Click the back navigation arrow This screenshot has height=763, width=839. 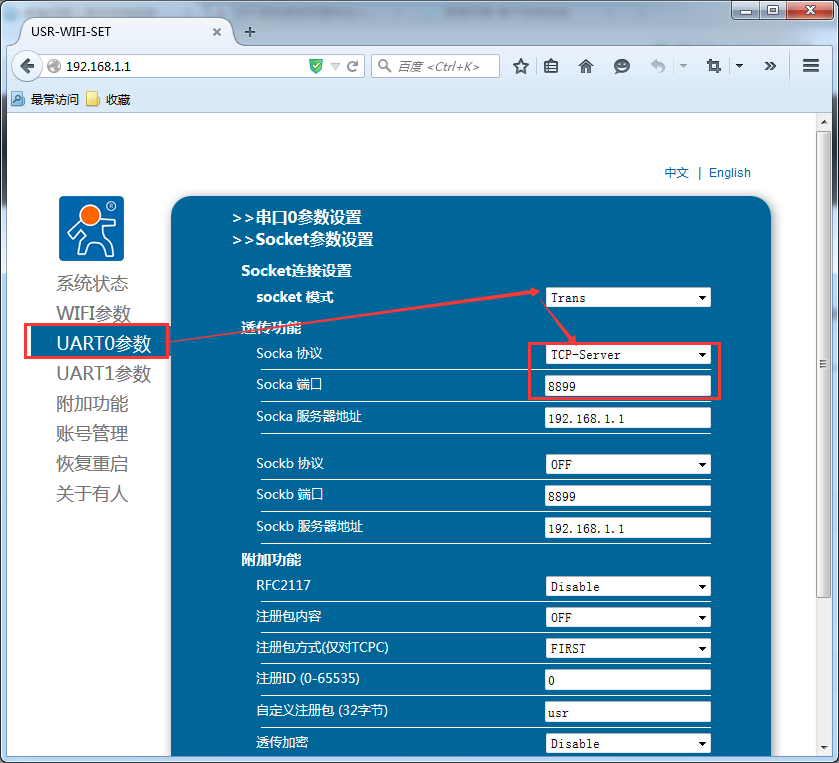click(x=27, y=66)
